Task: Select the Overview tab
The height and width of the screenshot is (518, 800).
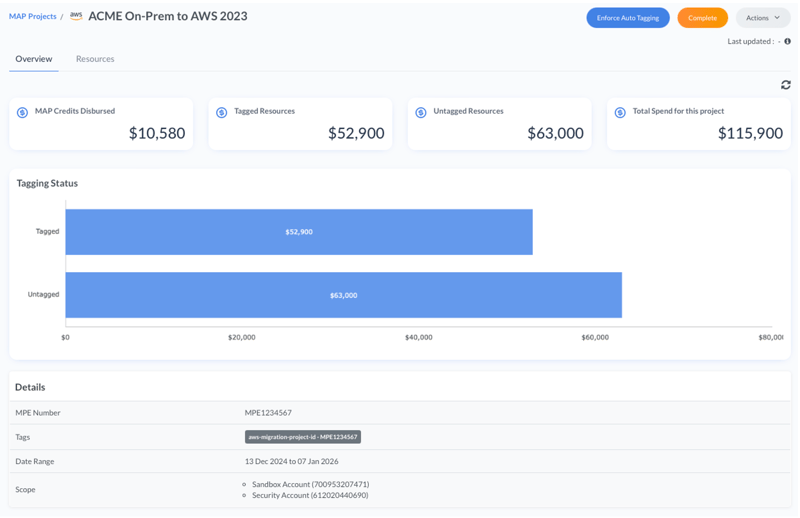Action: (x=34, y=59)
